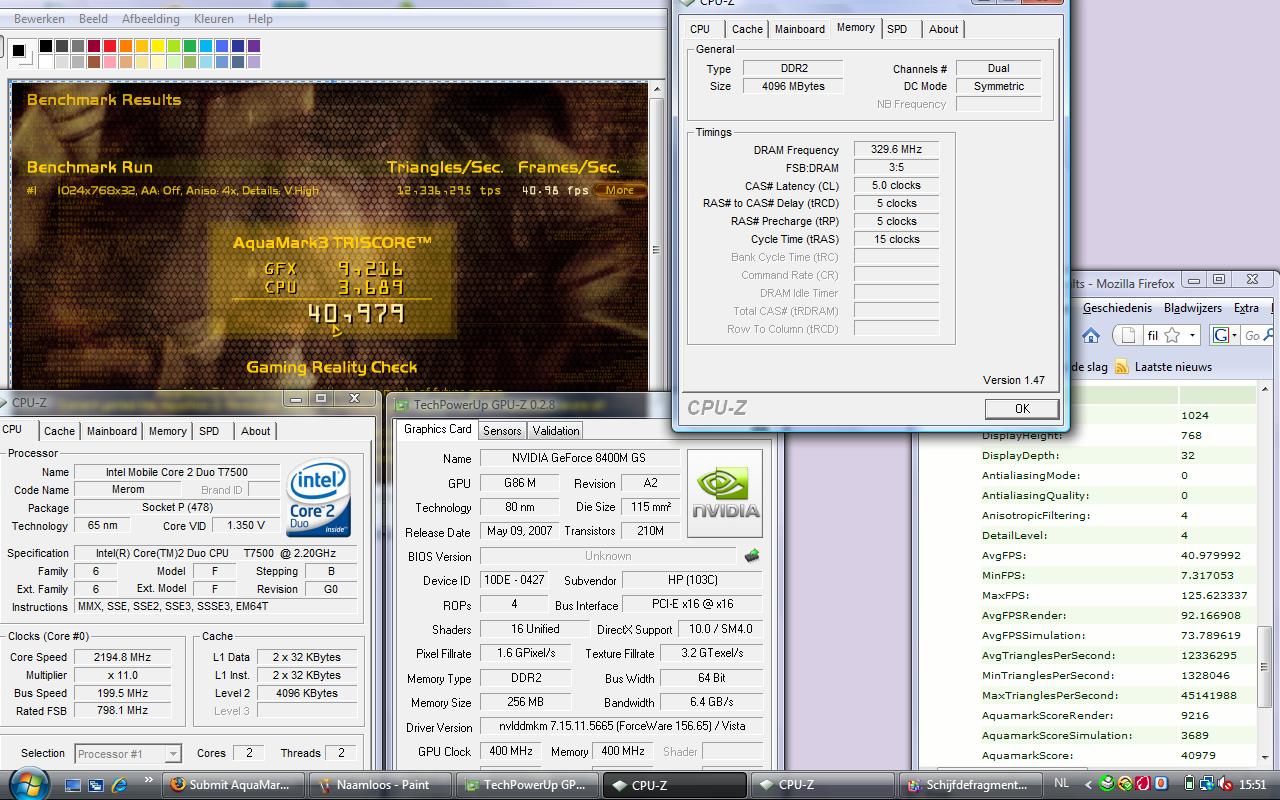Switch to second CPU-Z taskbar button
The image size is (1280, 800).
point(822,785)
